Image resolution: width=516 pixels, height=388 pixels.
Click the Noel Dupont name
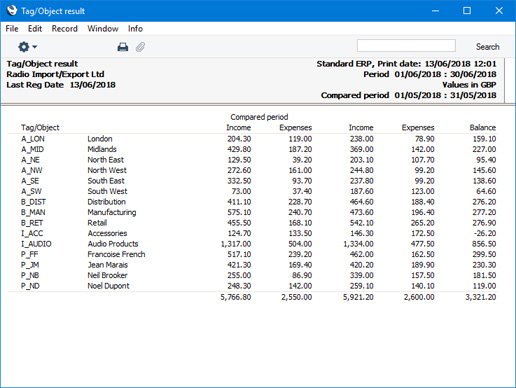pos(108,286)
